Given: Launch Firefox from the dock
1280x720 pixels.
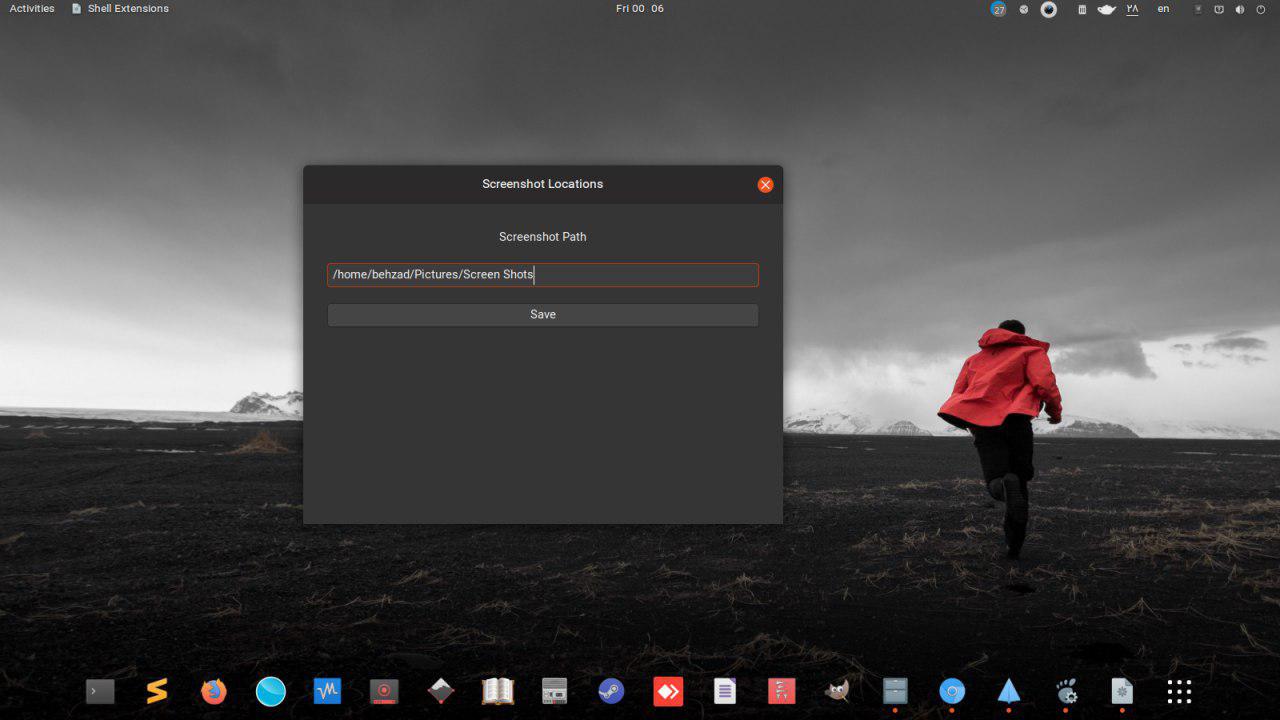Looking at the screenshot, I should pos(214,691).
